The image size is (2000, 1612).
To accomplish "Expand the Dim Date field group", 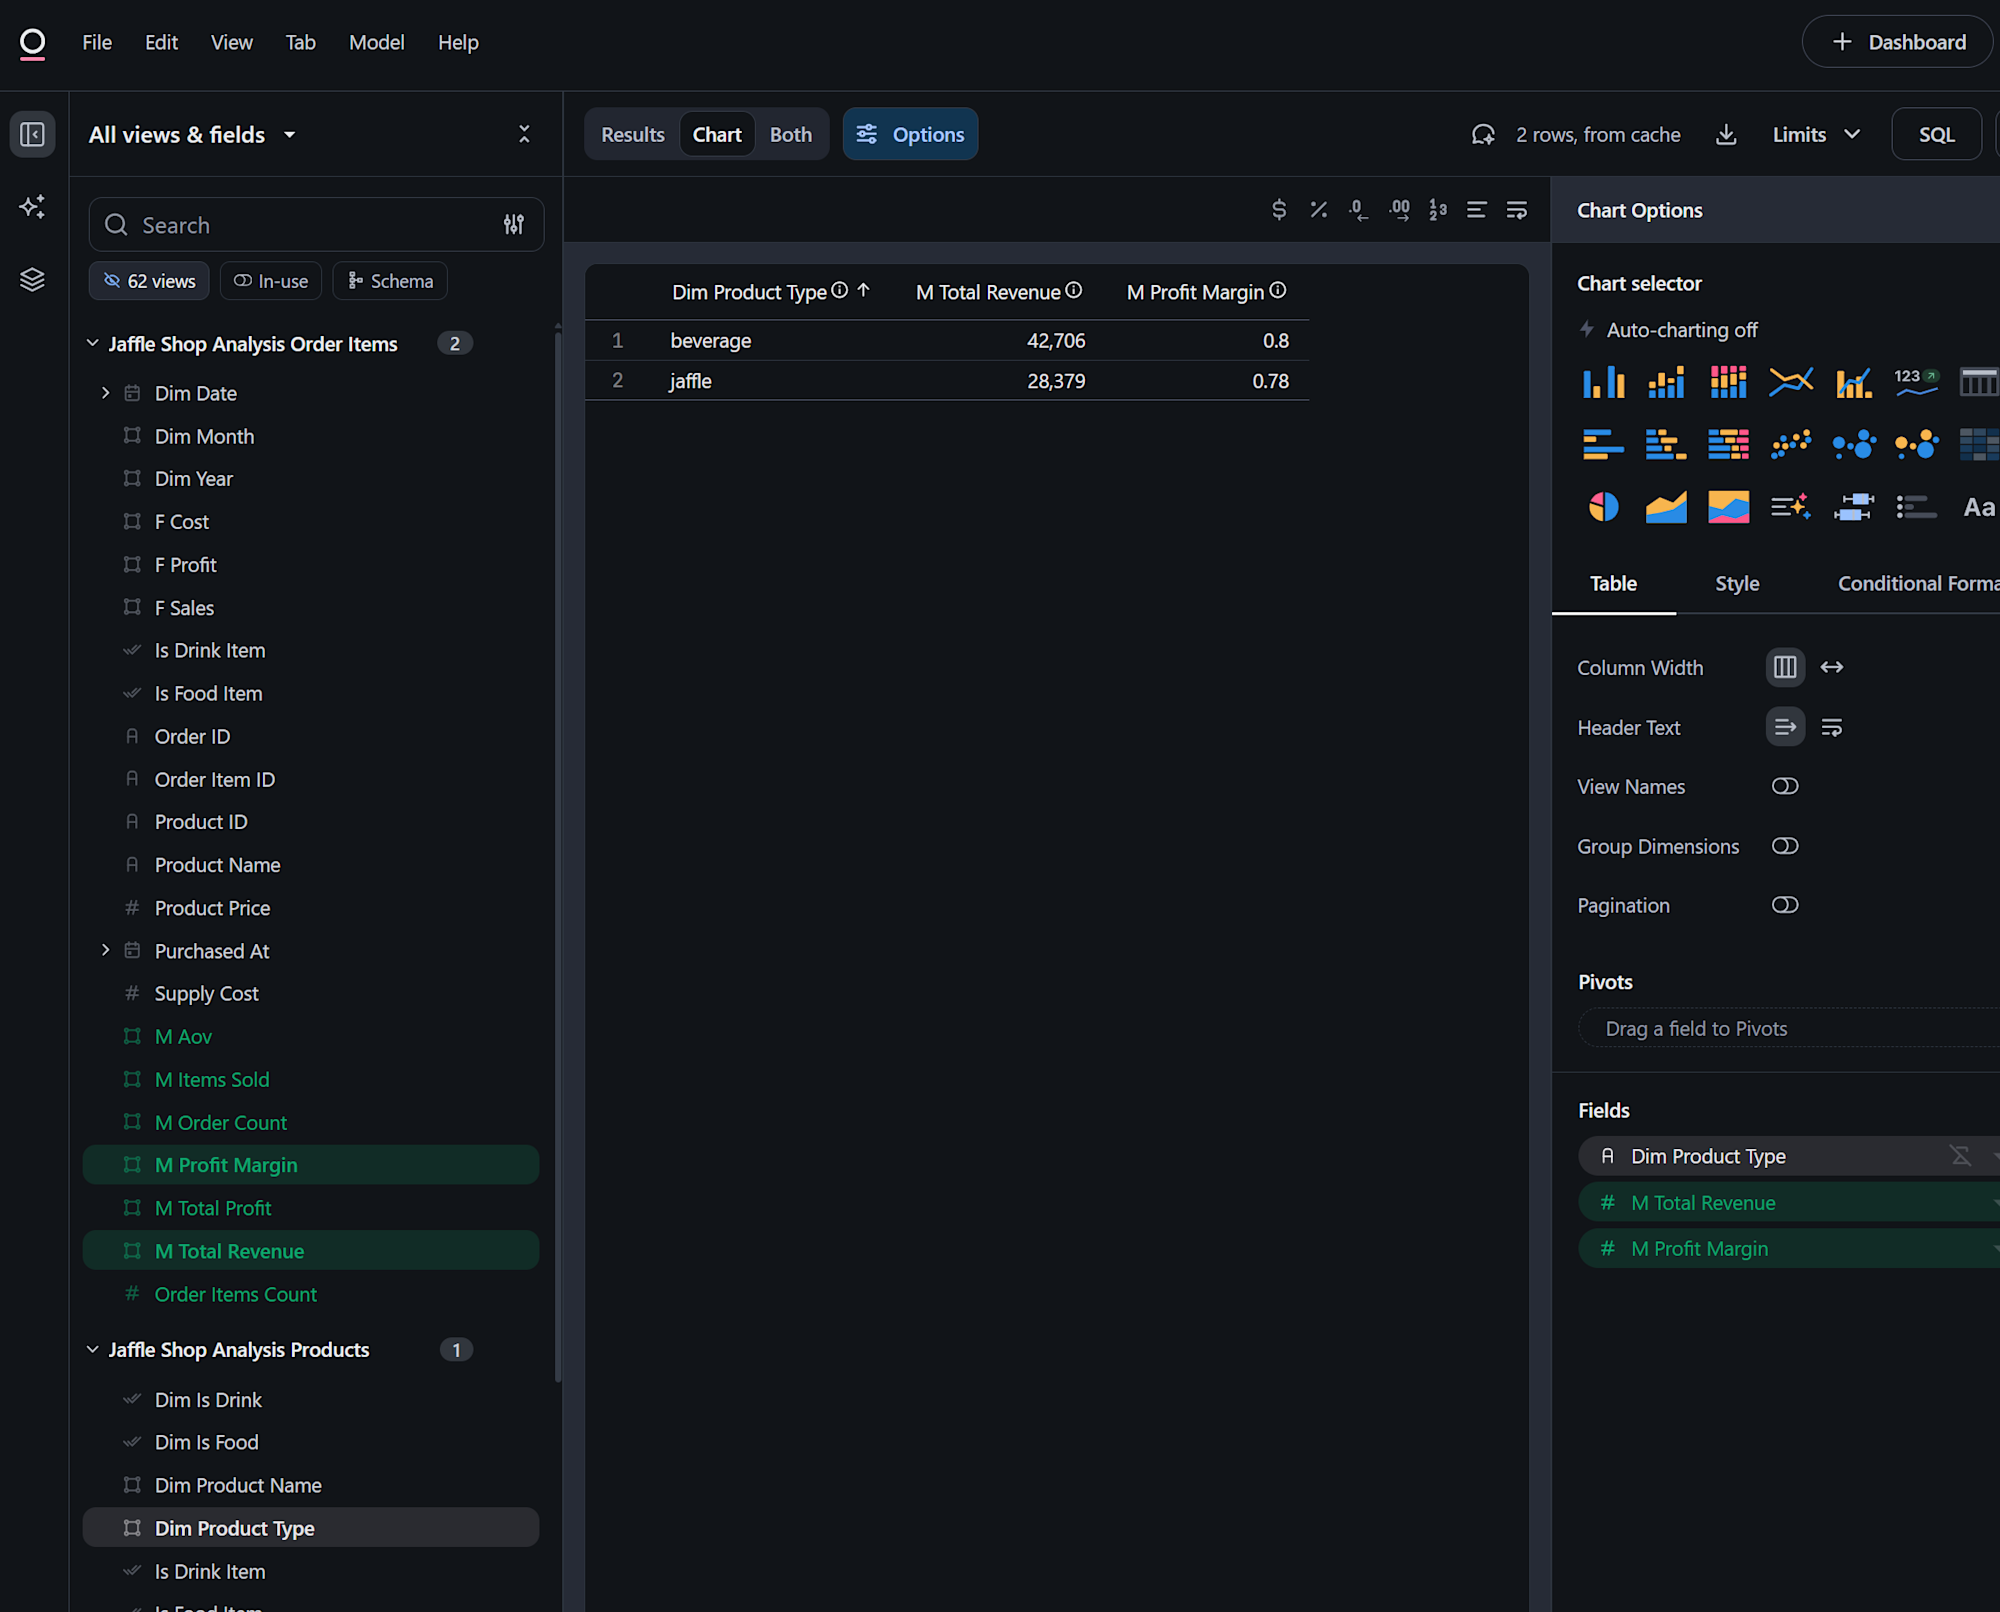I will click(105, 394).
